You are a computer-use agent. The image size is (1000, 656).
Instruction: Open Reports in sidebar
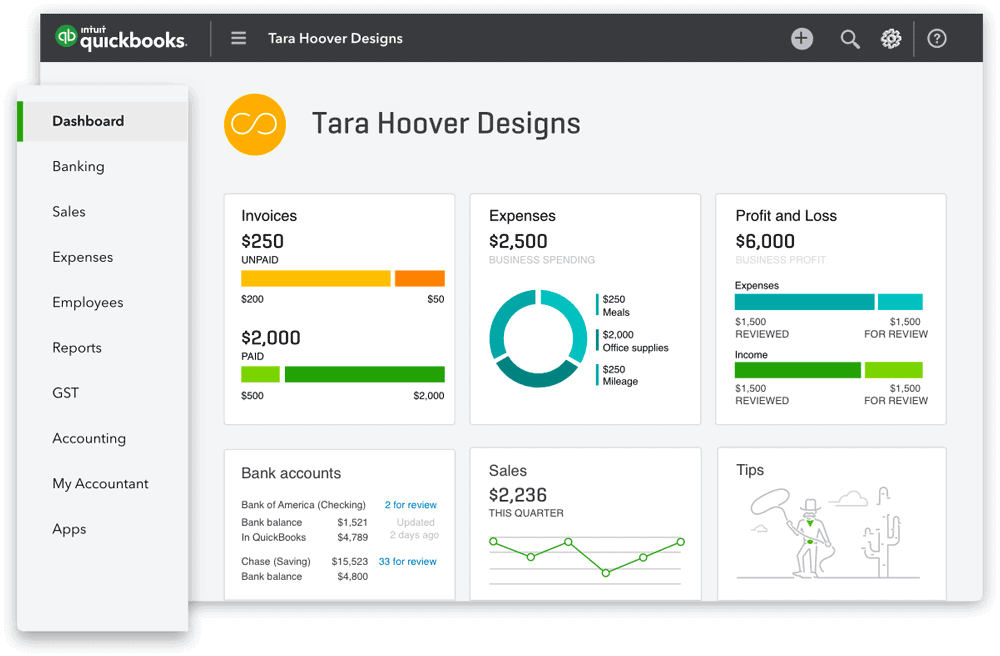pyautogui.click(x=77, y=348)
